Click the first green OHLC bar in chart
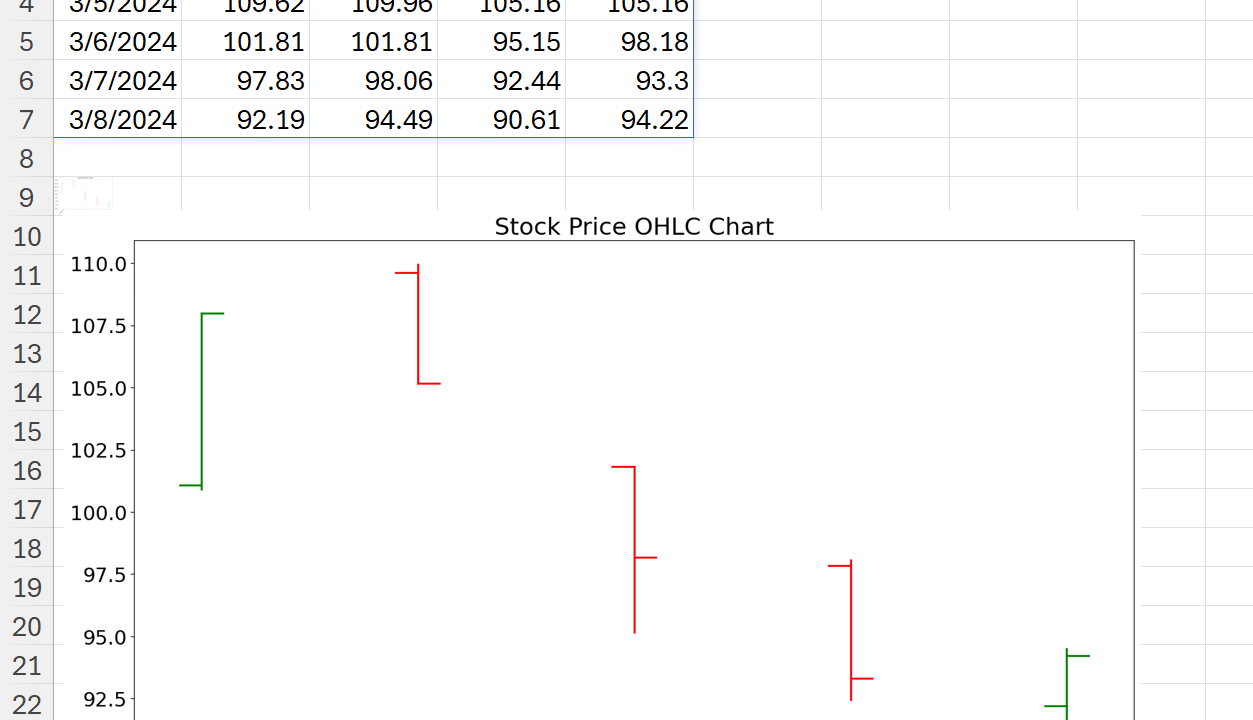 coord(202,400)
